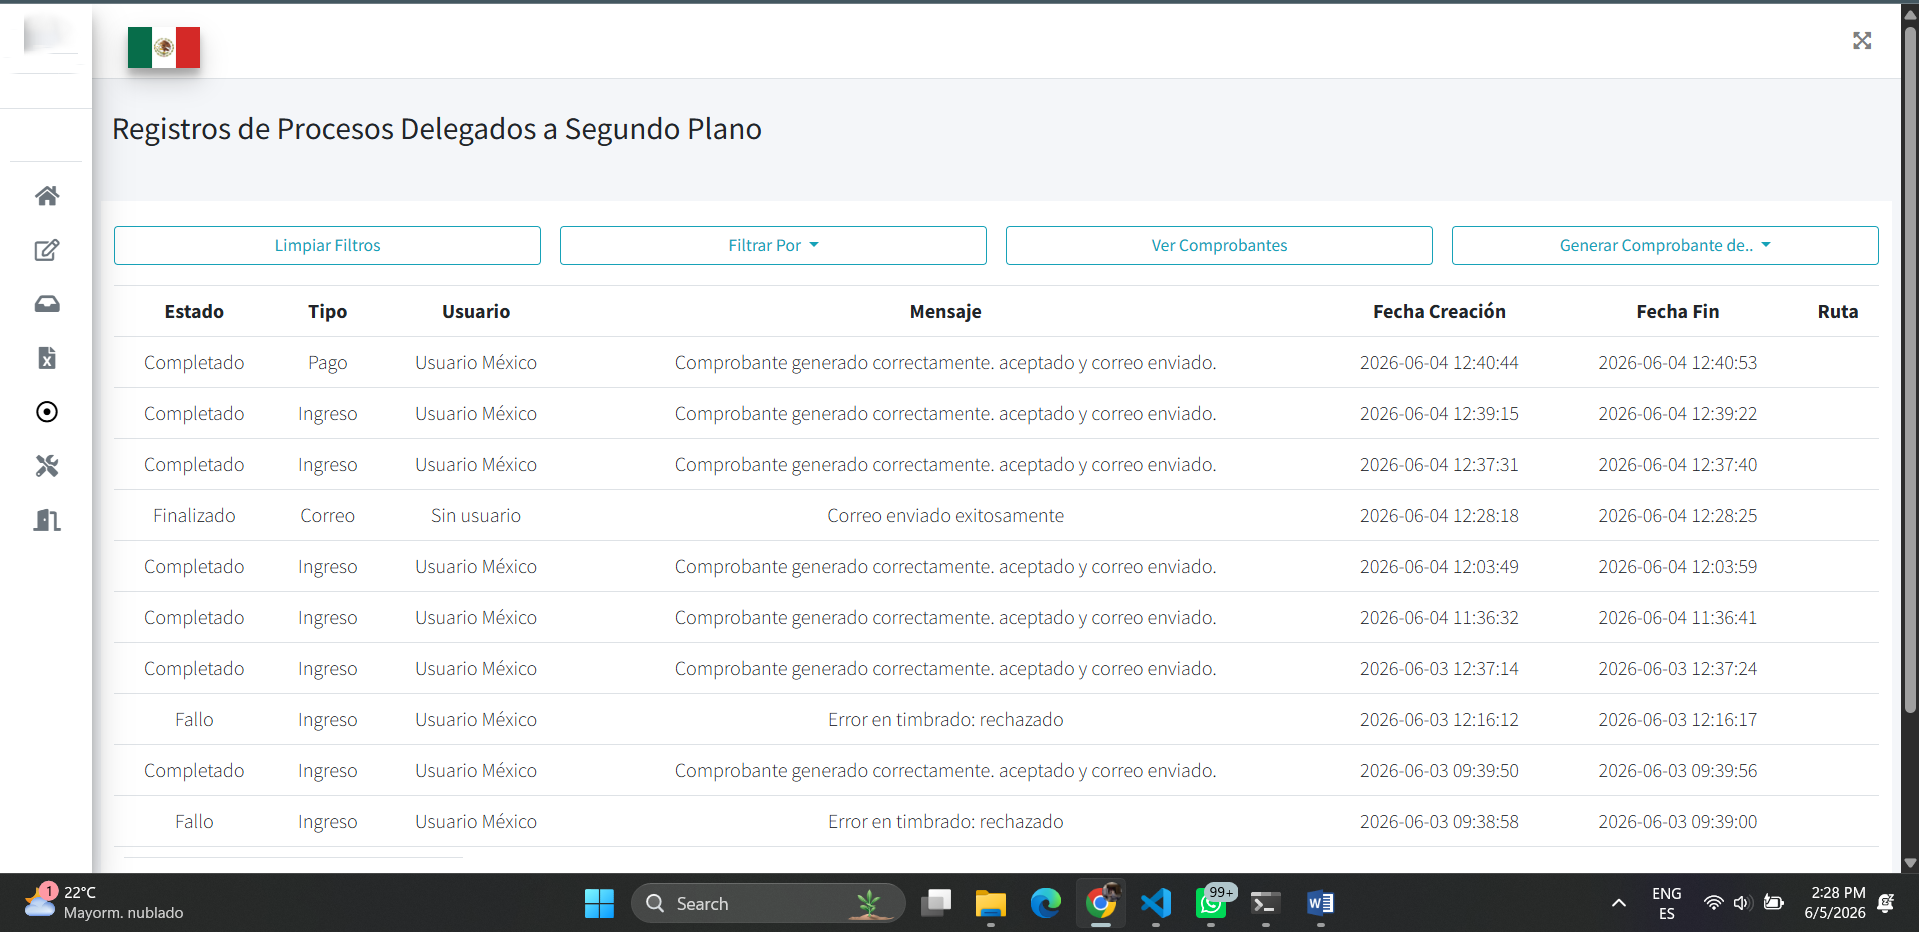Click the Mensaje column header
Screen dimensions: 1919x932
tap(945, 312)
